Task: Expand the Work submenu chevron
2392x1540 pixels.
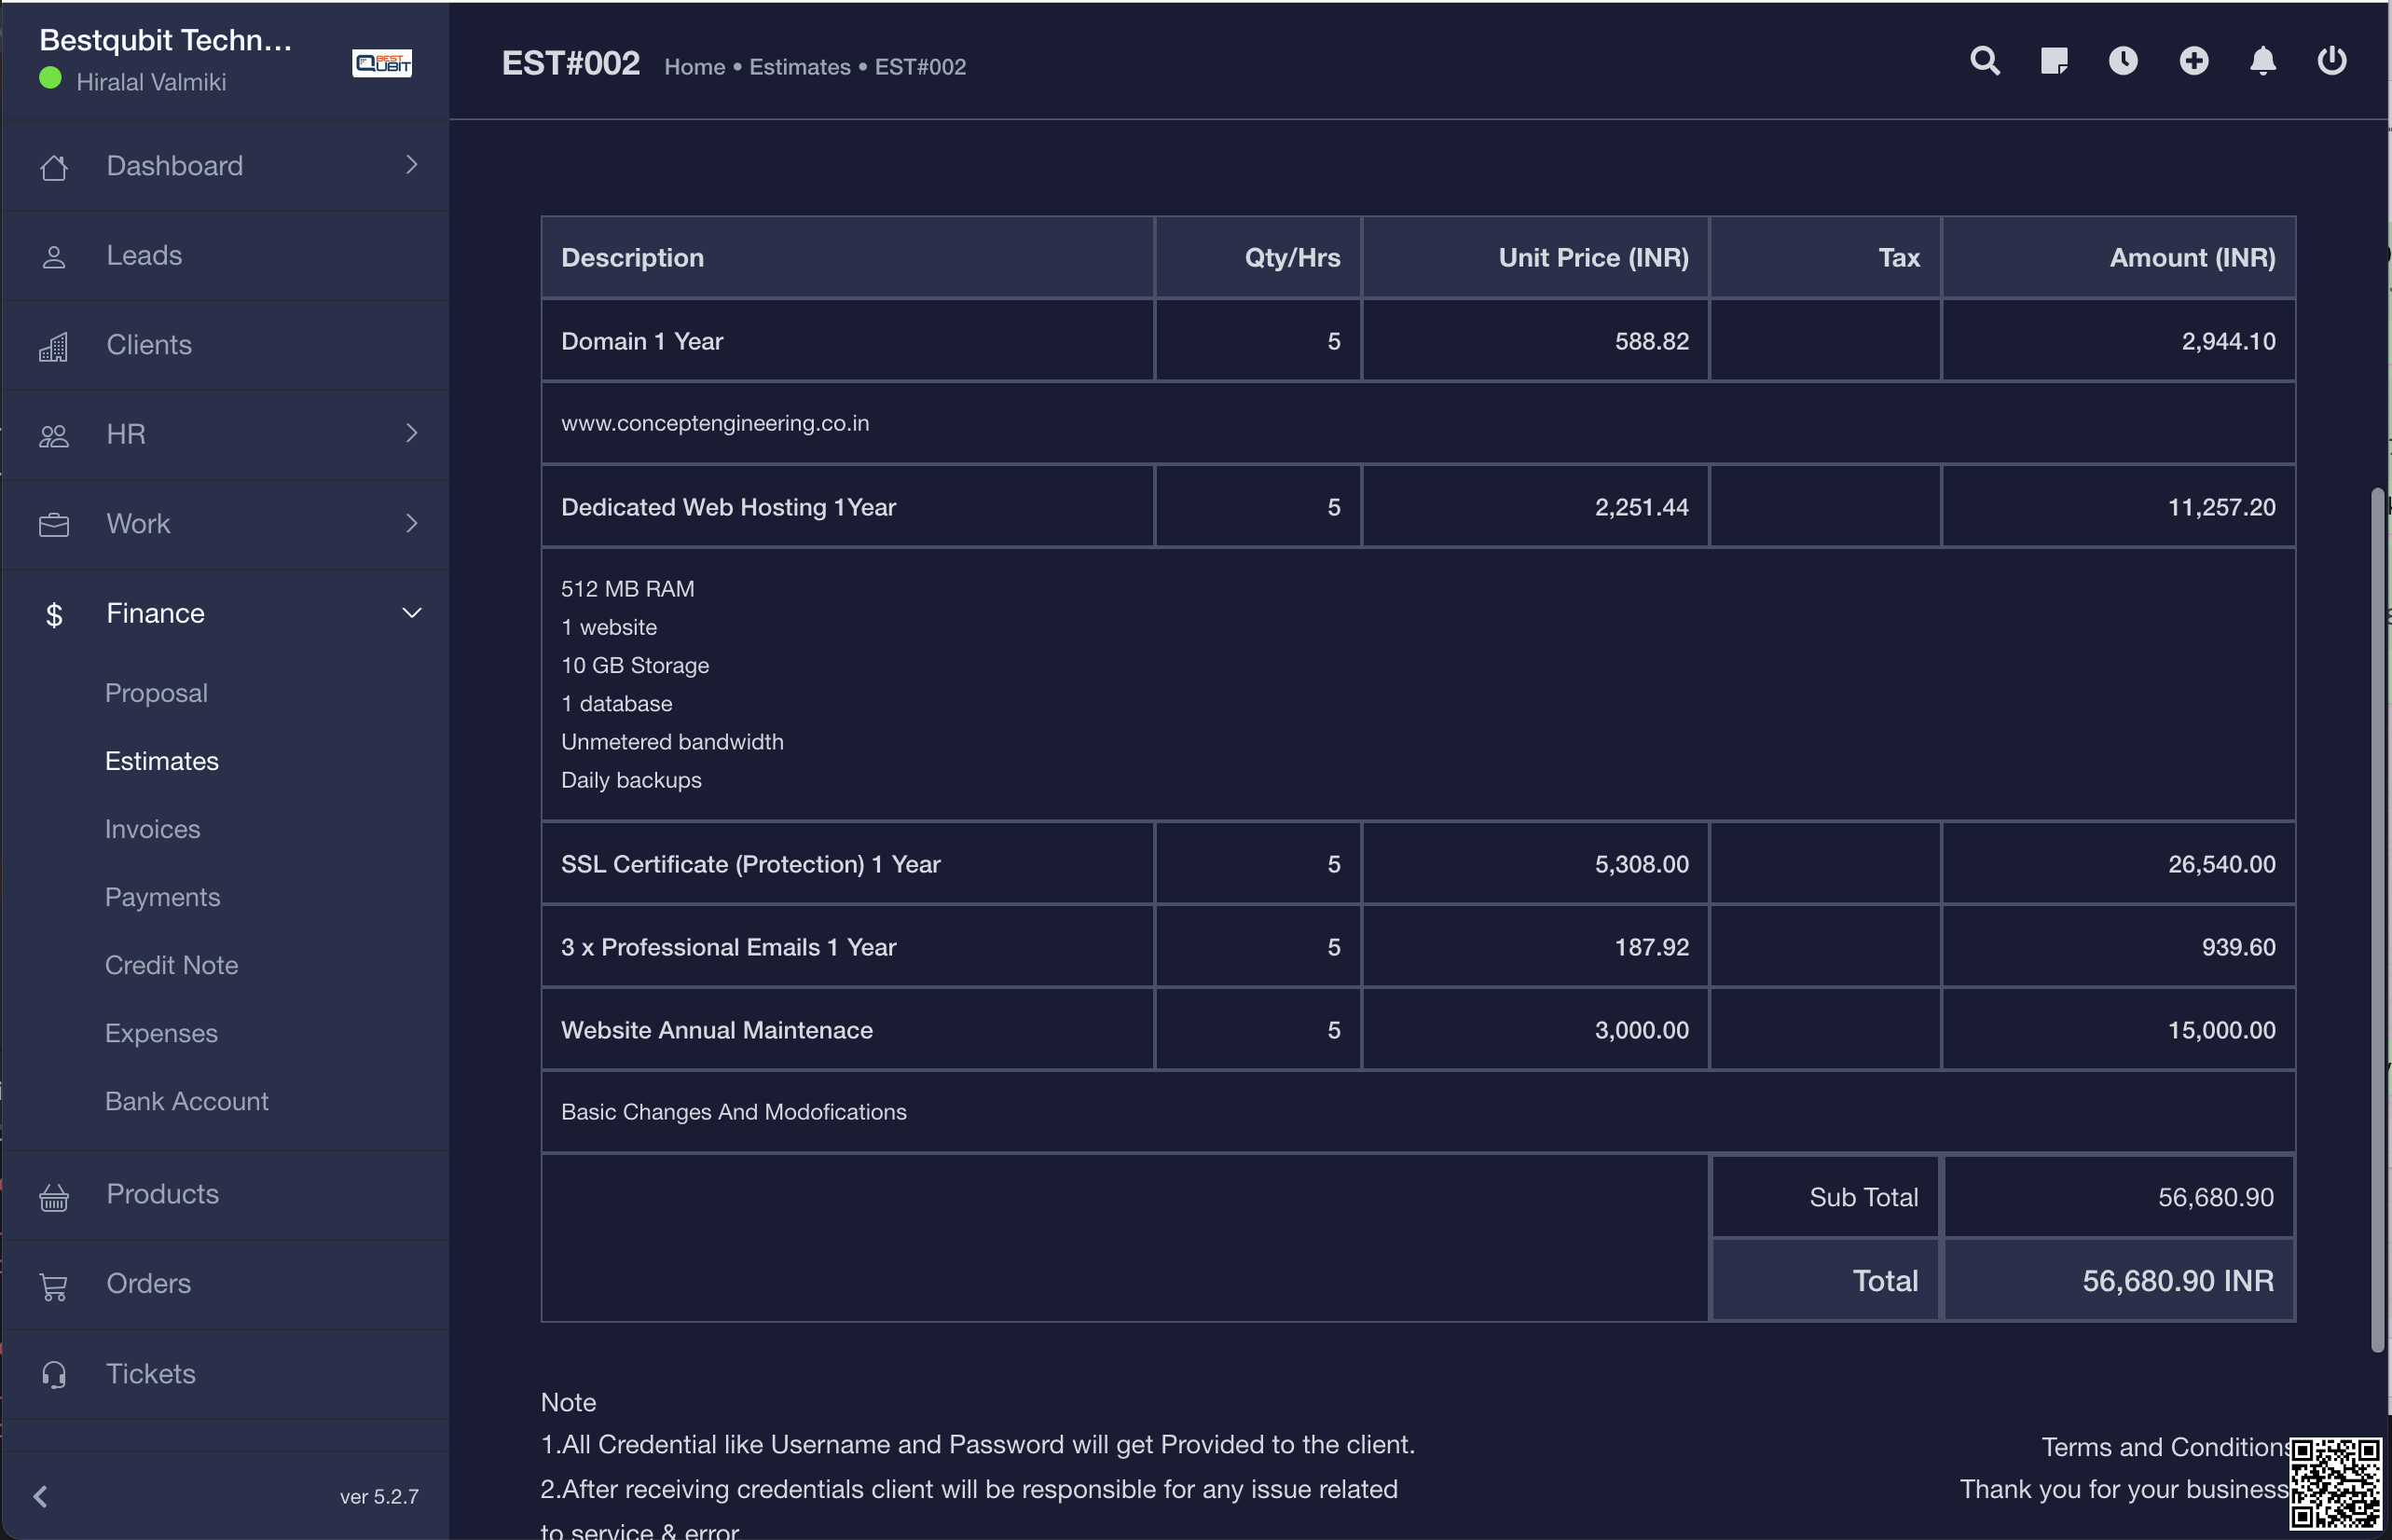Action: point(411,523)
